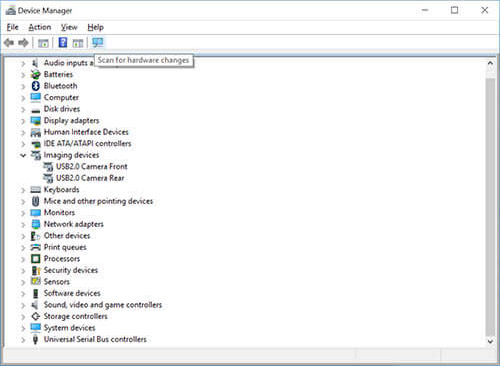
Task: Click the Storage controllers category icon
Action: 36,316
